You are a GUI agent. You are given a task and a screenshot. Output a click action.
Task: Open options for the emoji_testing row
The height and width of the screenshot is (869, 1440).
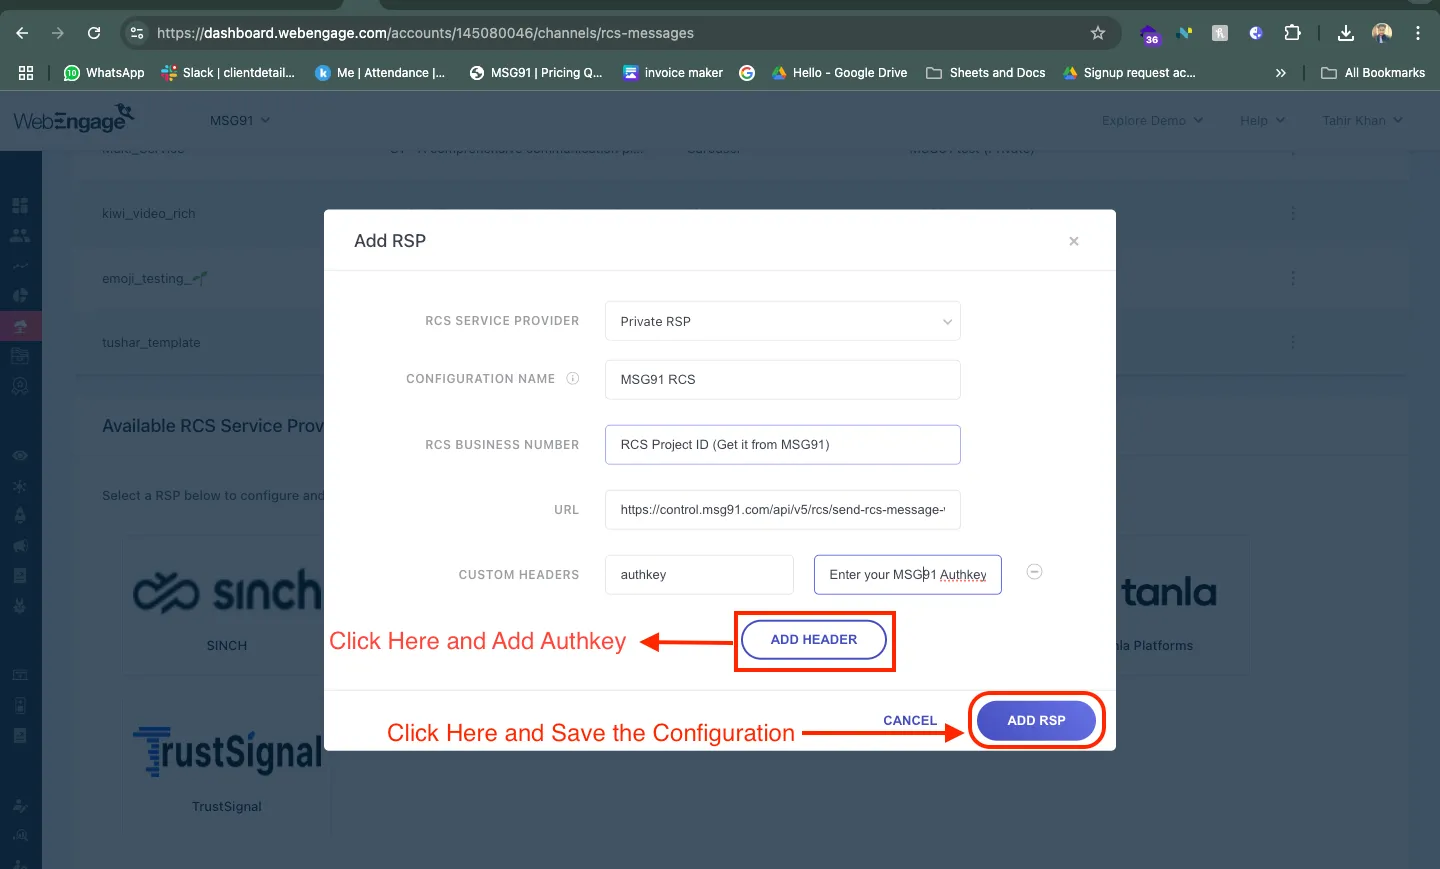coord(1293,278)
